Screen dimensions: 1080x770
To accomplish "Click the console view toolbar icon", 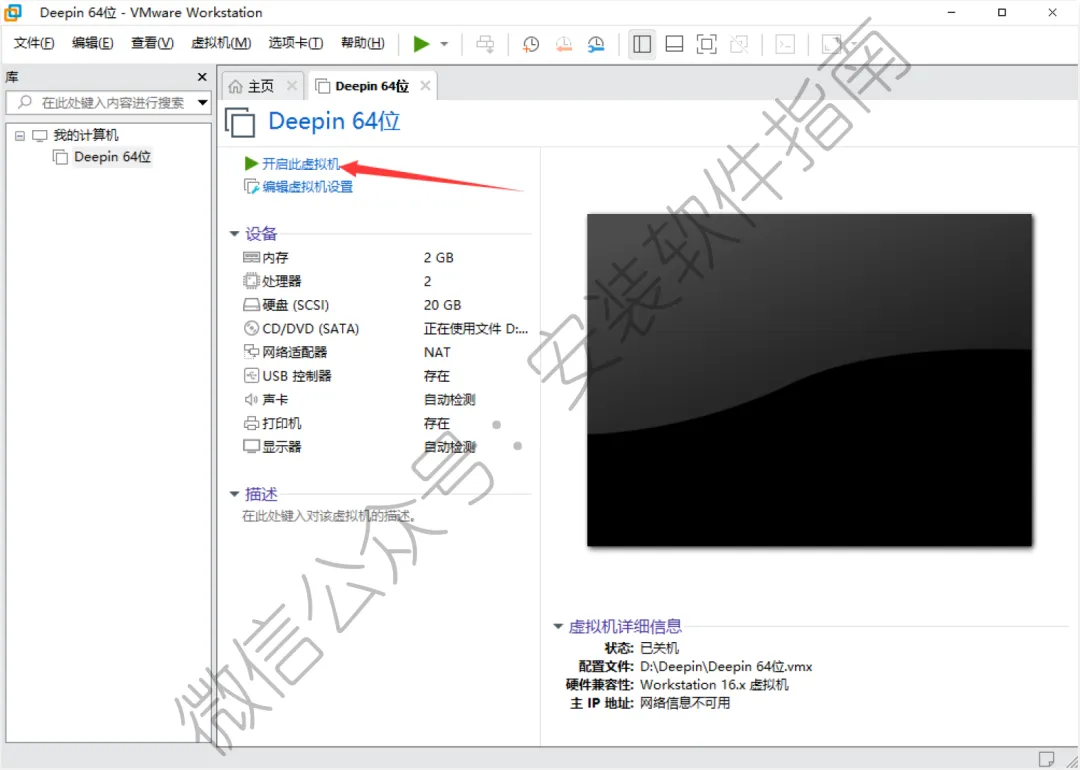I will click(x=785, y=44).
